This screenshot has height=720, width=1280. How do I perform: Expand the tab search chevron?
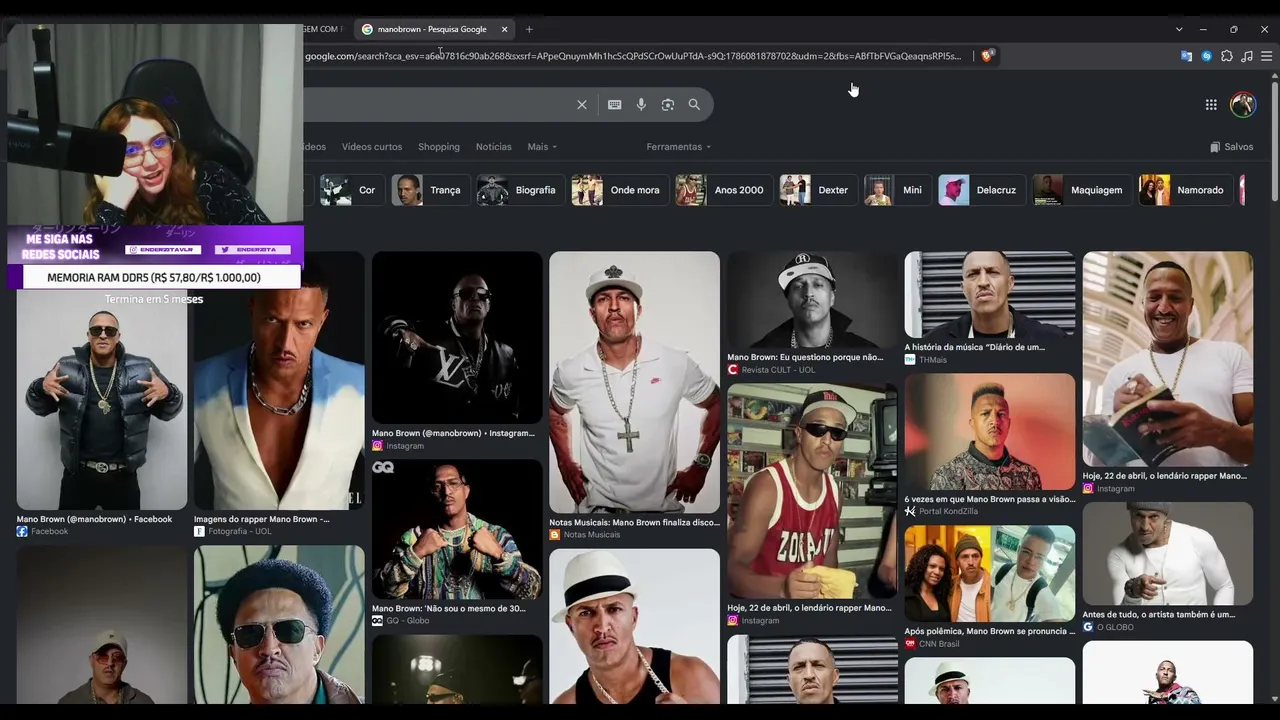1179,29
